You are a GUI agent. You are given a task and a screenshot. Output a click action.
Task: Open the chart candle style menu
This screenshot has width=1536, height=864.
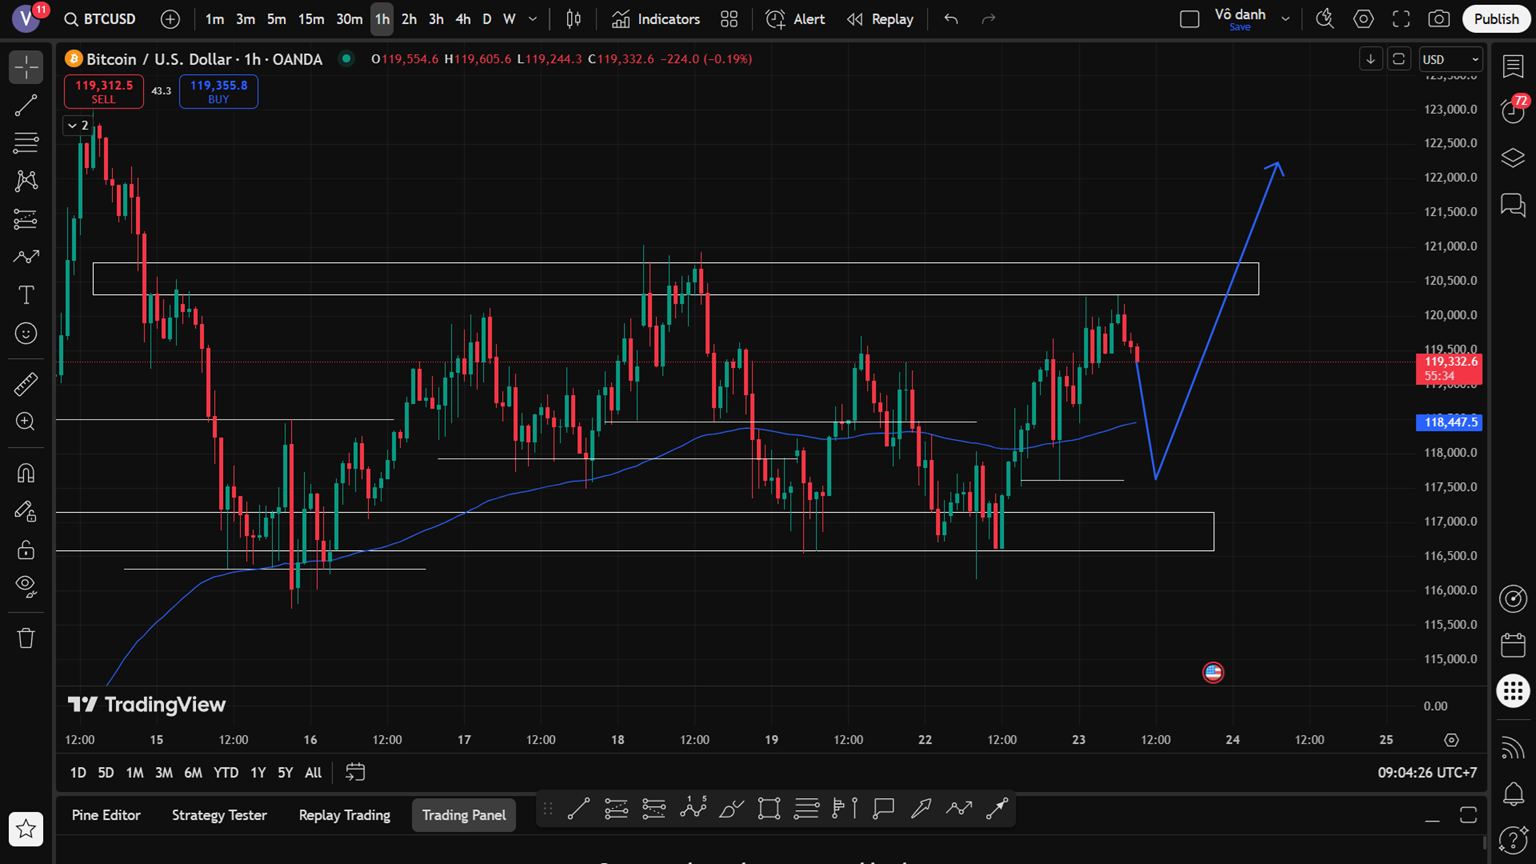574,19
